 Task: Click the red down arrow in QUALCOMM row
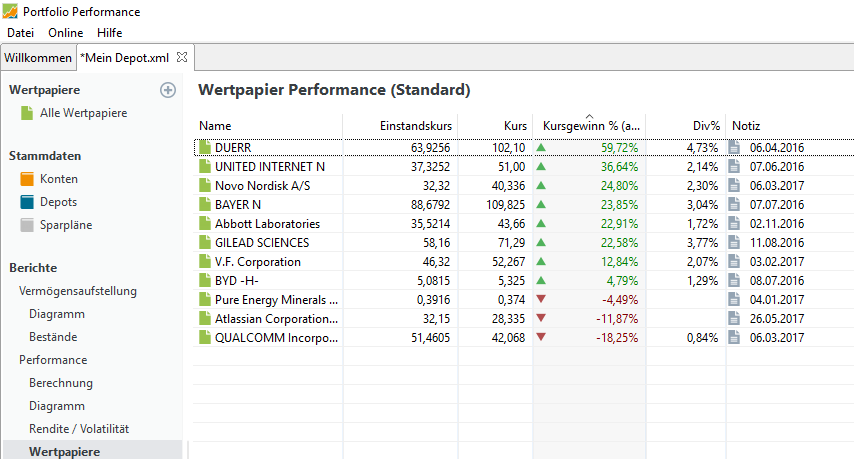click(541, 337)
